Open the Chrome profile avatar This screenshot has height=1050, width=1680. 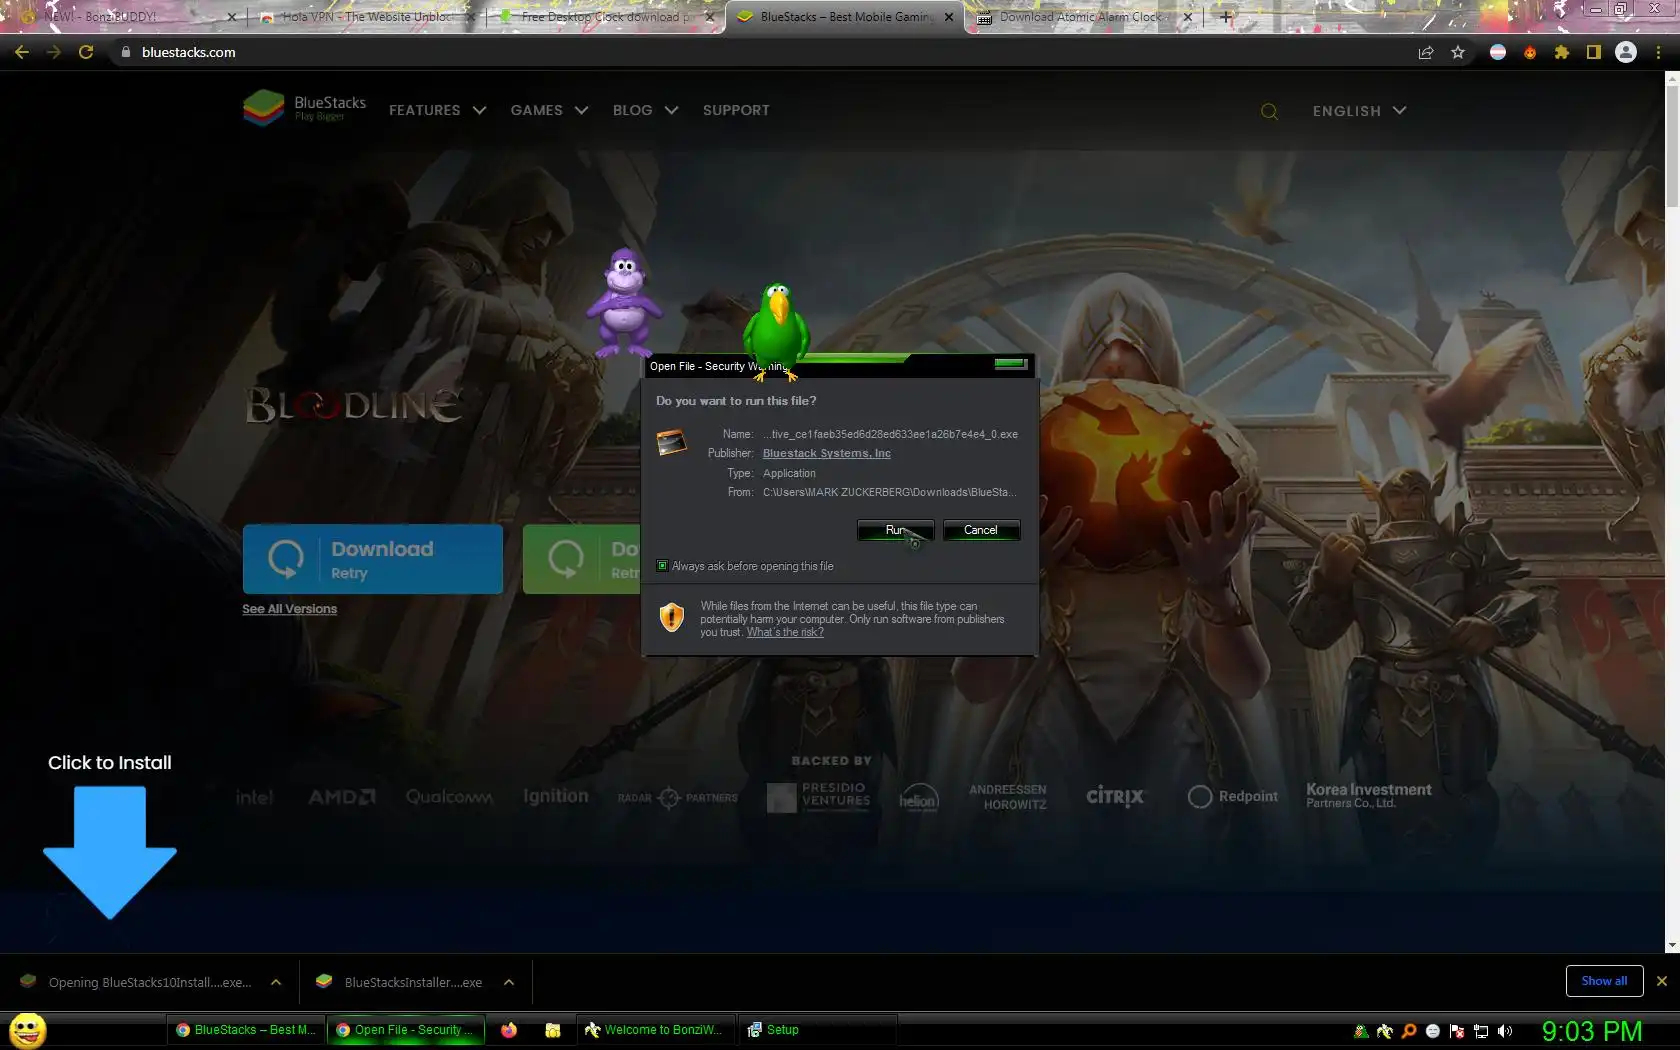click(1626, 52)
